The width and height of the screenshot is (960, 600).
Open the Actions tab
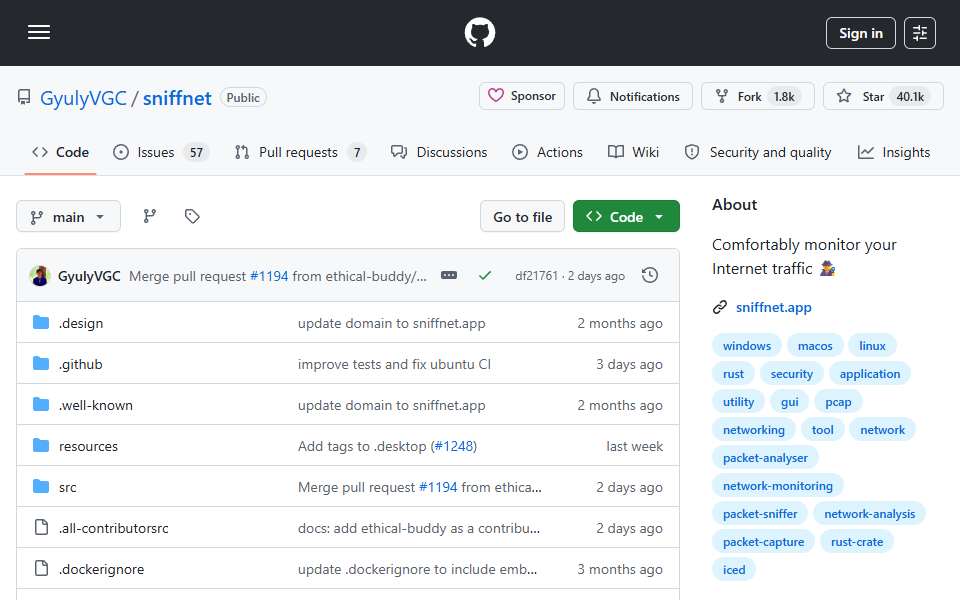coord(547,152)
